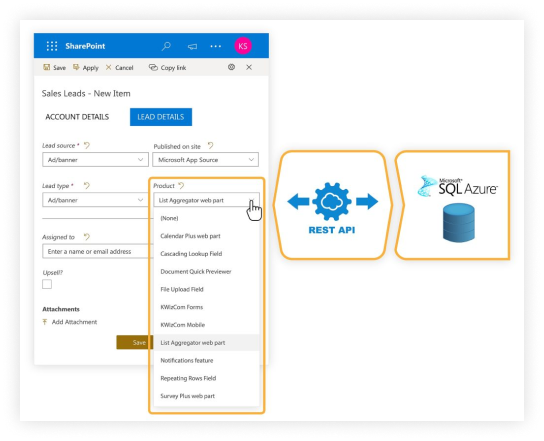Image resolution: width=544 pixels, height=441 pixels.
Task: Open the SharePoint app launcher grid
Action: (52, 46)
